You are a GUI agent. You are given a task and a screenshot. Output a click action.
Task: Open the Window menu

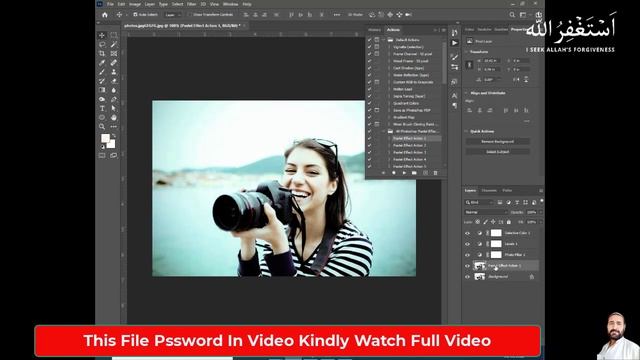[x=230, y=4]
